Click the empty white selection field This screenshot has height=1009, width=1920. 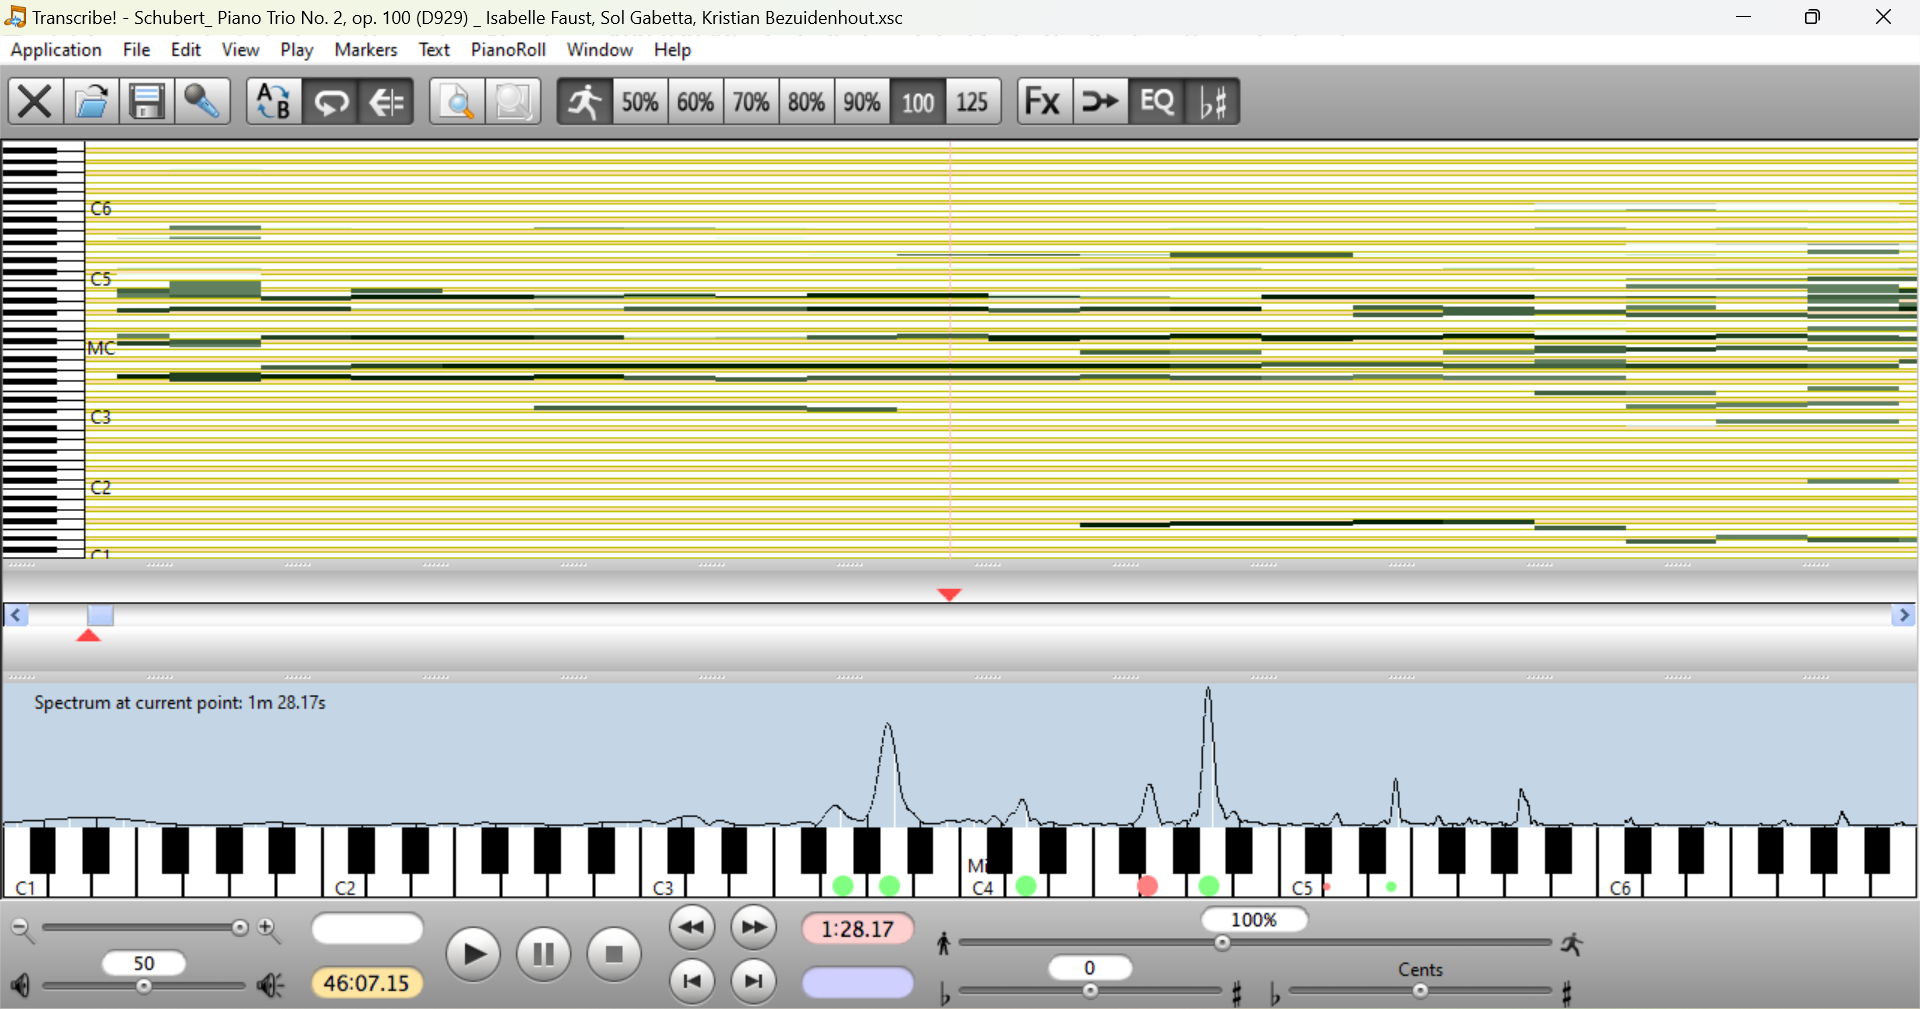pos(367,928)
